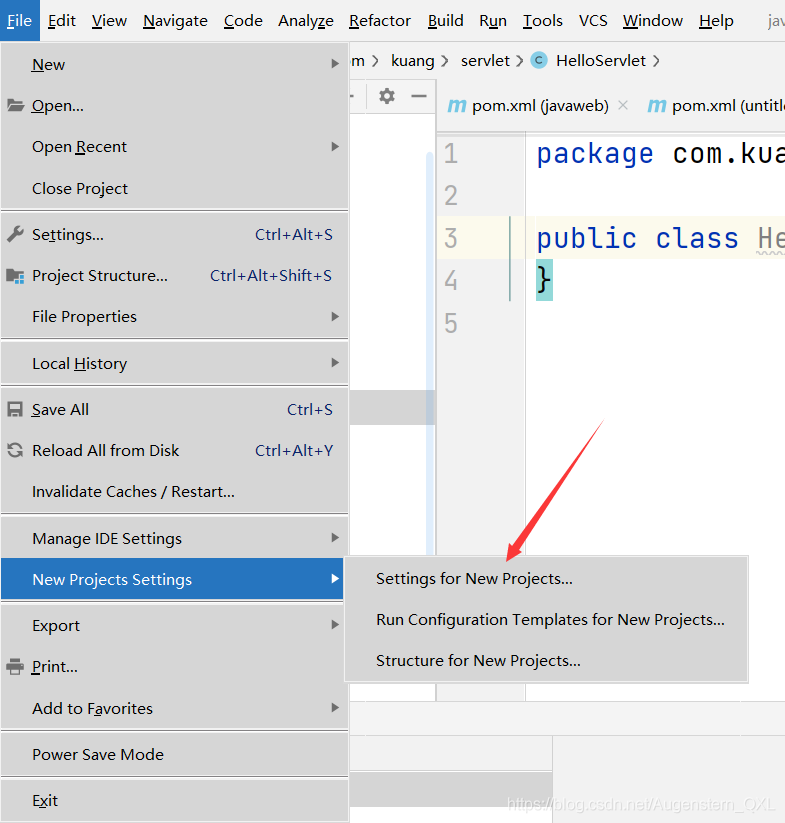The width and height of the screenshot is (785, 823).
Task: Hide the tool window with minus icon
Action: [419, 96]
